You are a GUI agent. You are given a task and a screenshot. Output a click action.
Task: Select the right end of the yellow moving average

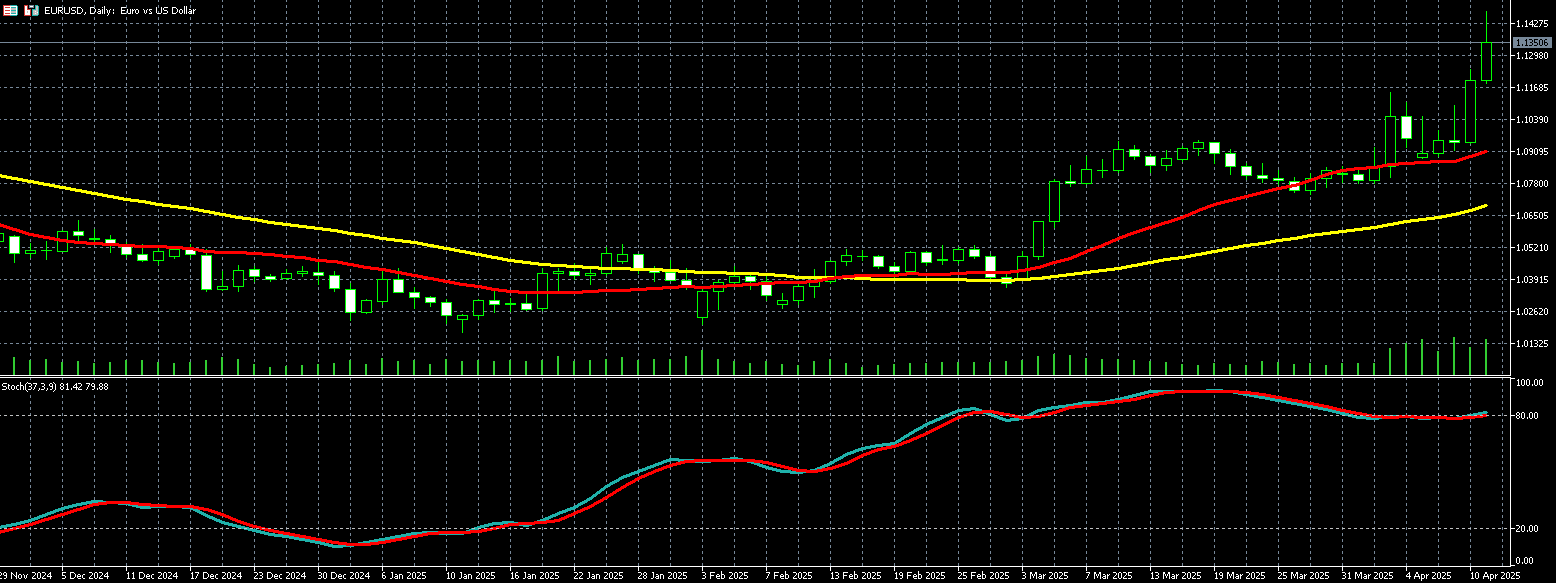tap(1485, 205)
